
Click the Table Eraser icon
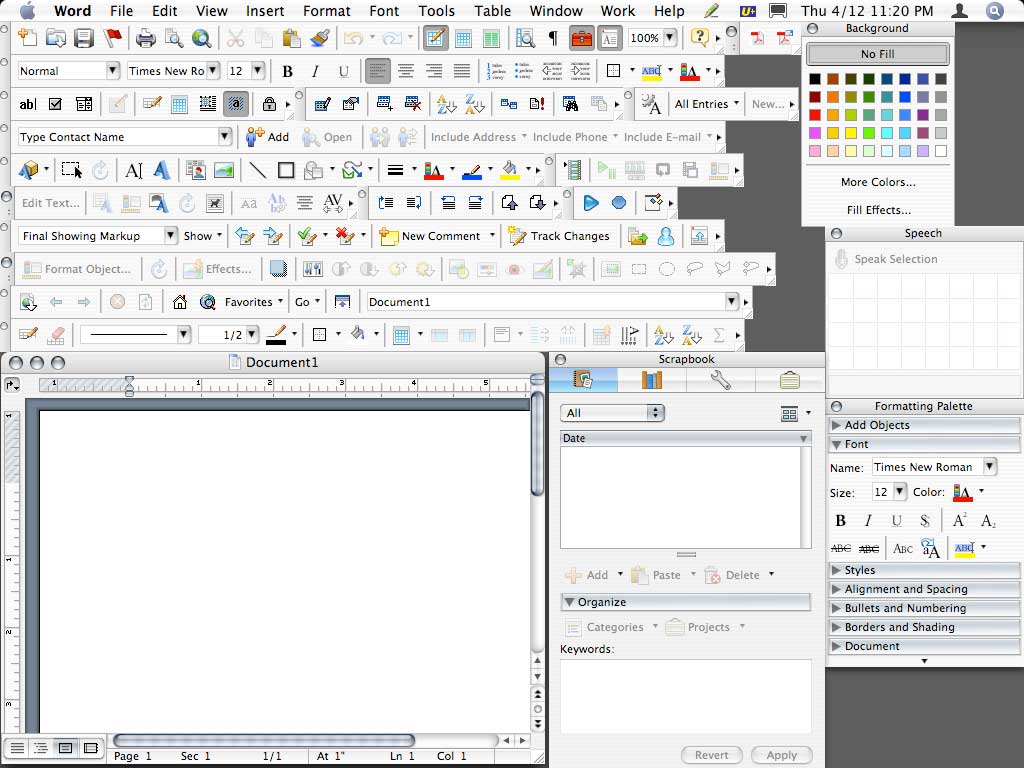pyautogui.click(x=57, y=335)
